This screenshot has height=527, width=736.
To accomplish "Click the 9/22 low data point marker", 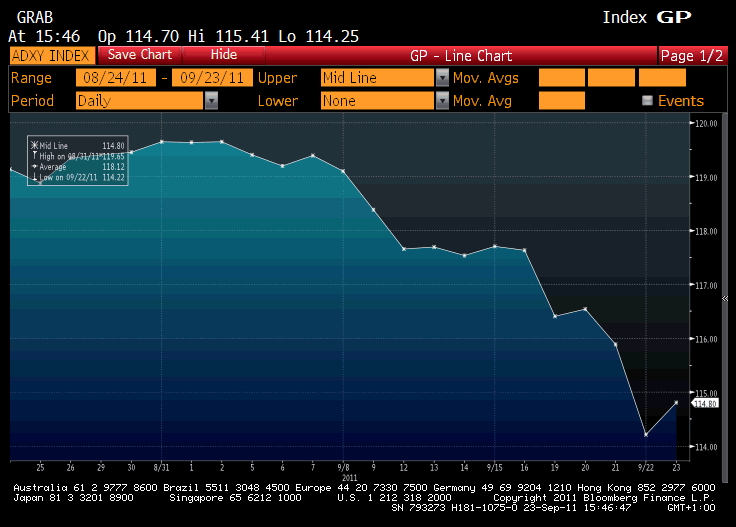I will click(x=646, y=435).
